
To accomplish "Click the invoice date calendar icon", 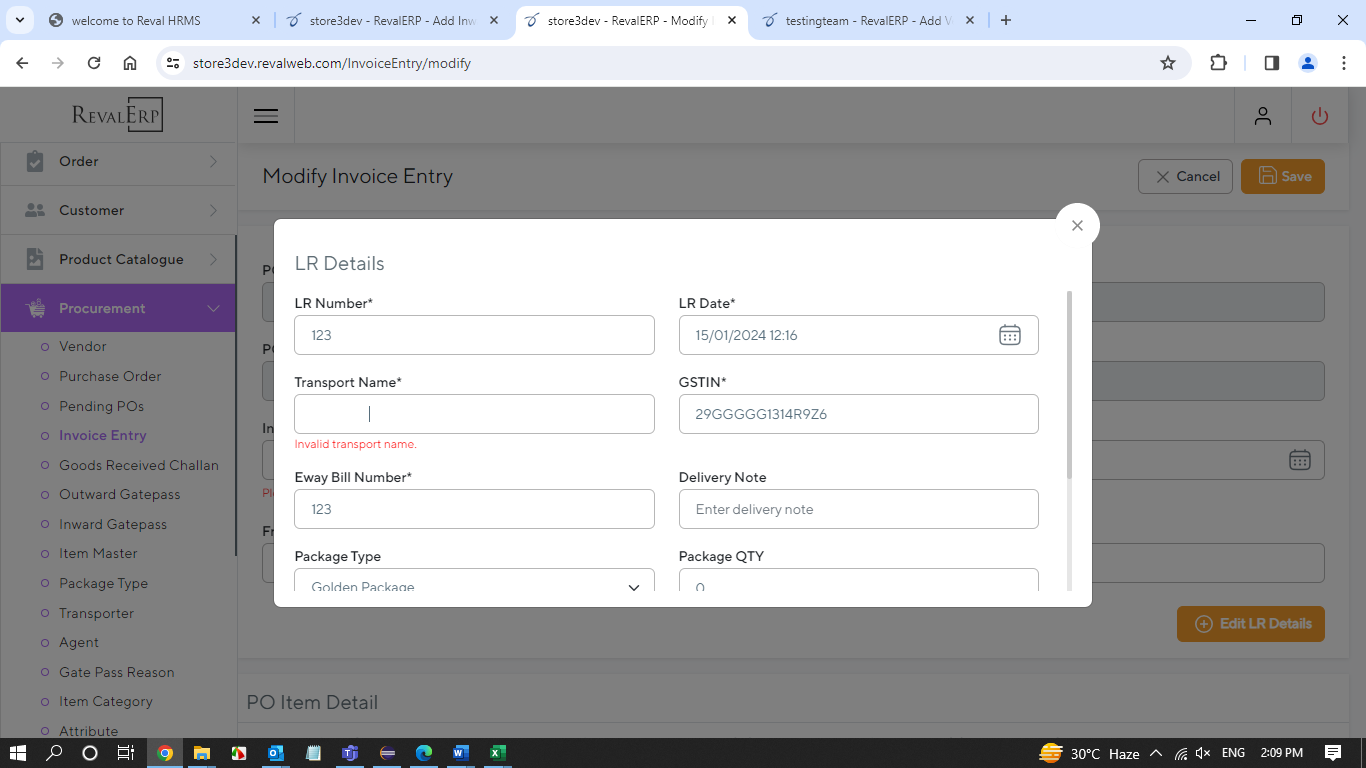I will coord(1299,460).
